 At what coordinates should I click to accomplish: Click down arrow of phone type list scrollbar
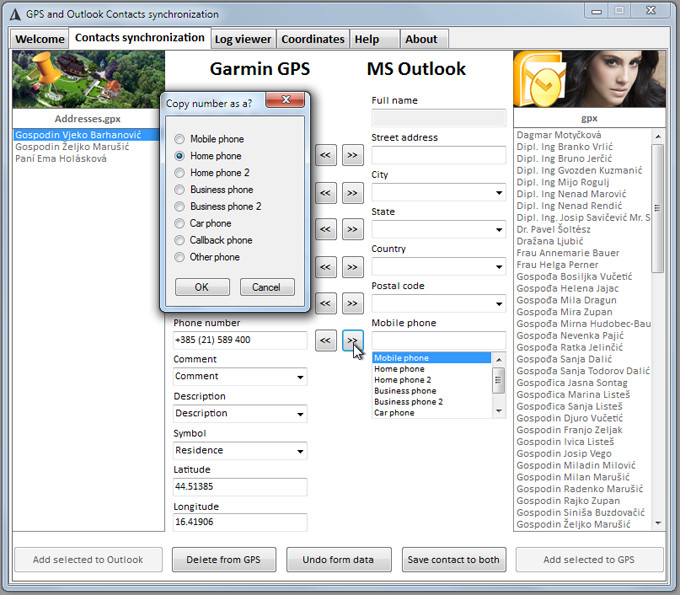click(x=499, y=410)
